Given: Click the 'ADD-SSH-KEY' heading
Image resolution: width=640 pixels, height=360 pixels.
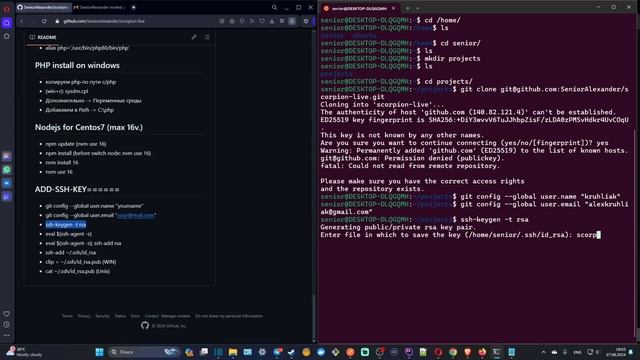Looking at the screenshot, I should 77,189.
